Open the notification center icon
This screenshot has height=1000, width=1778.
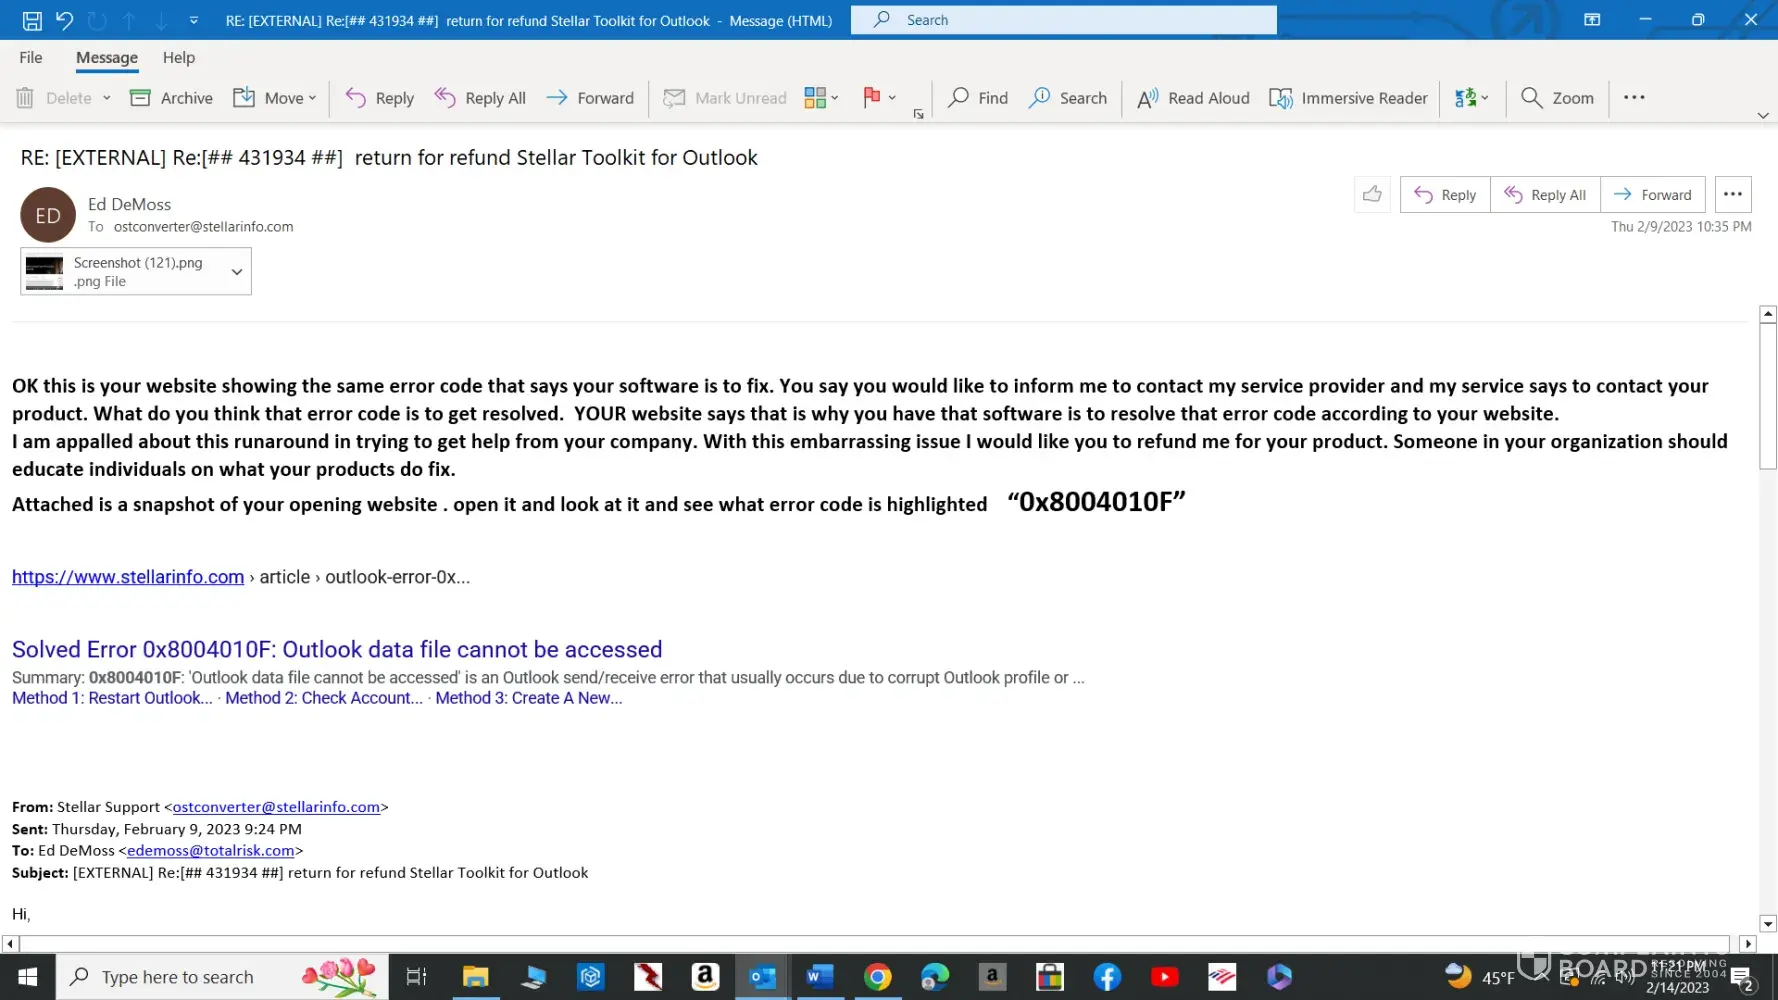(x=1743, y=979)
